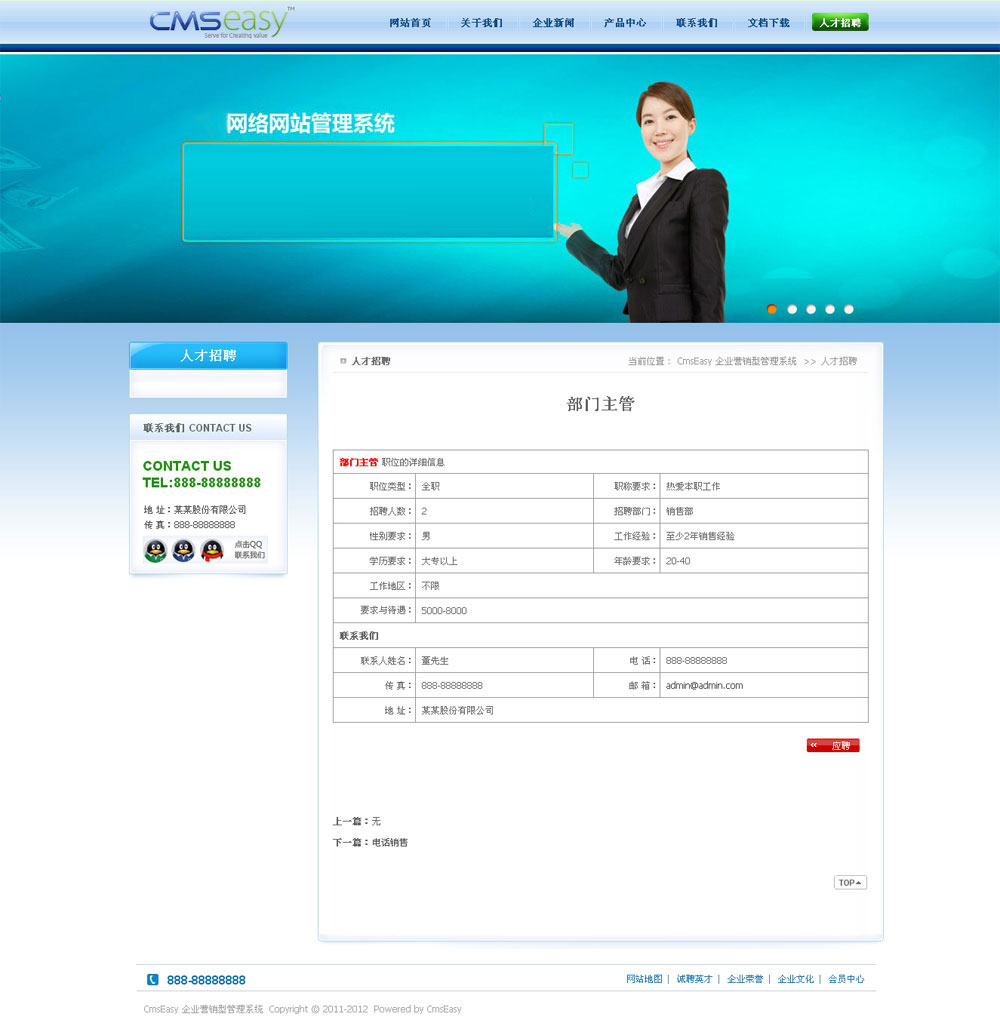Select the first orange banner slide dot
This screenshot has width=1000, height=1026.
pyautogui.click(x=772, y=309)
